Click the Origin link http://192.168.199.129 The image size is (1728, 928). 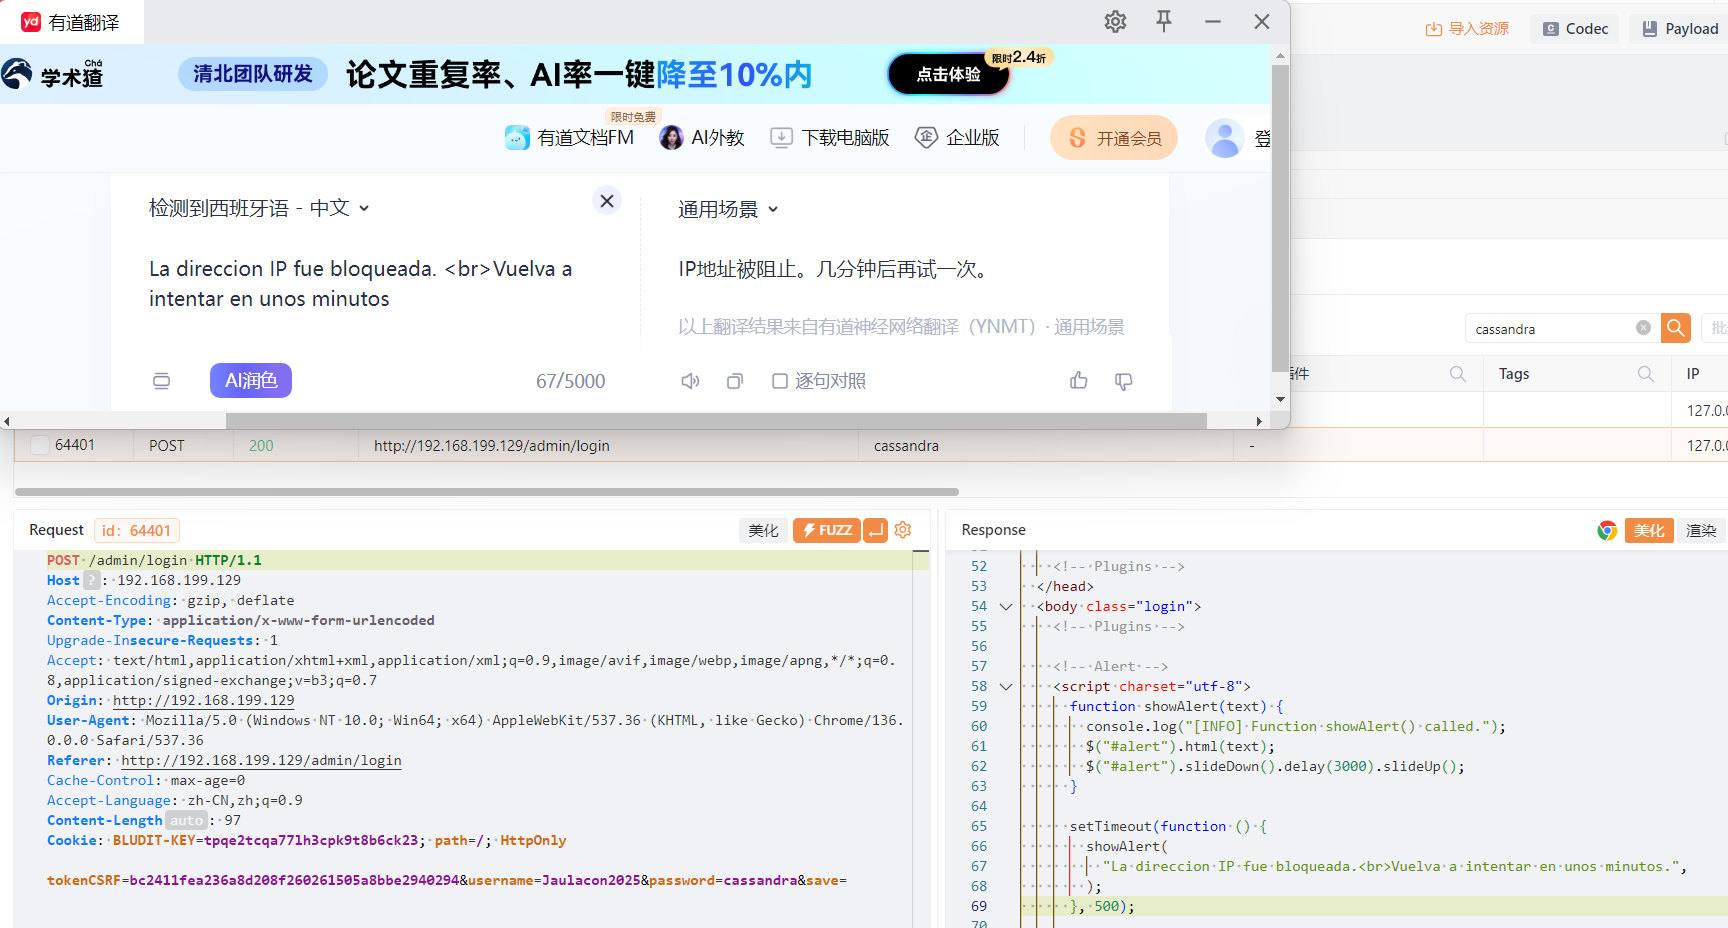203,700
